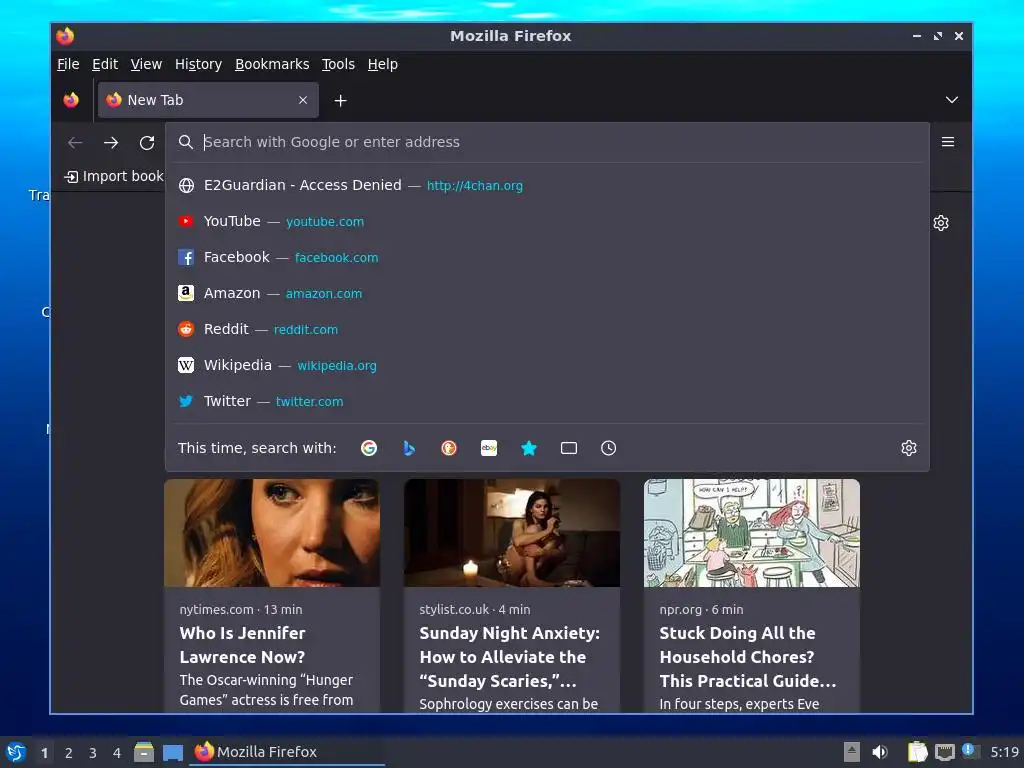This screenshot has height=768, width=1024.
Task: Open the taskbar start menu icon
Action: 16,752
